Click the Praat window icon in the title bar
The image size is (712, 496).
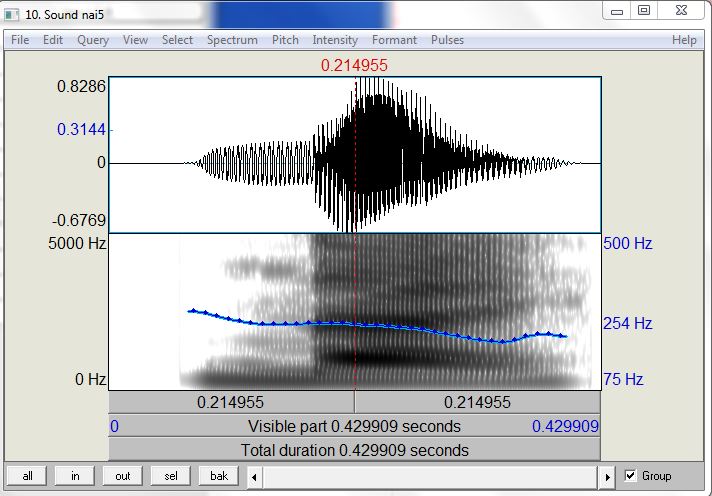[12, 15]
